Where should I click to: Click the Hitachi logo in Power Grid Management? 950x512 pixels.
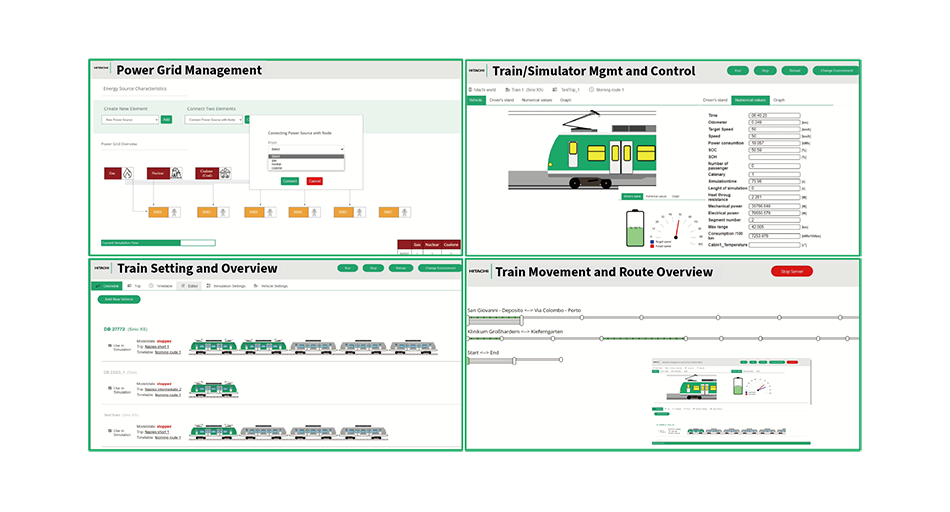coord(101,68)
